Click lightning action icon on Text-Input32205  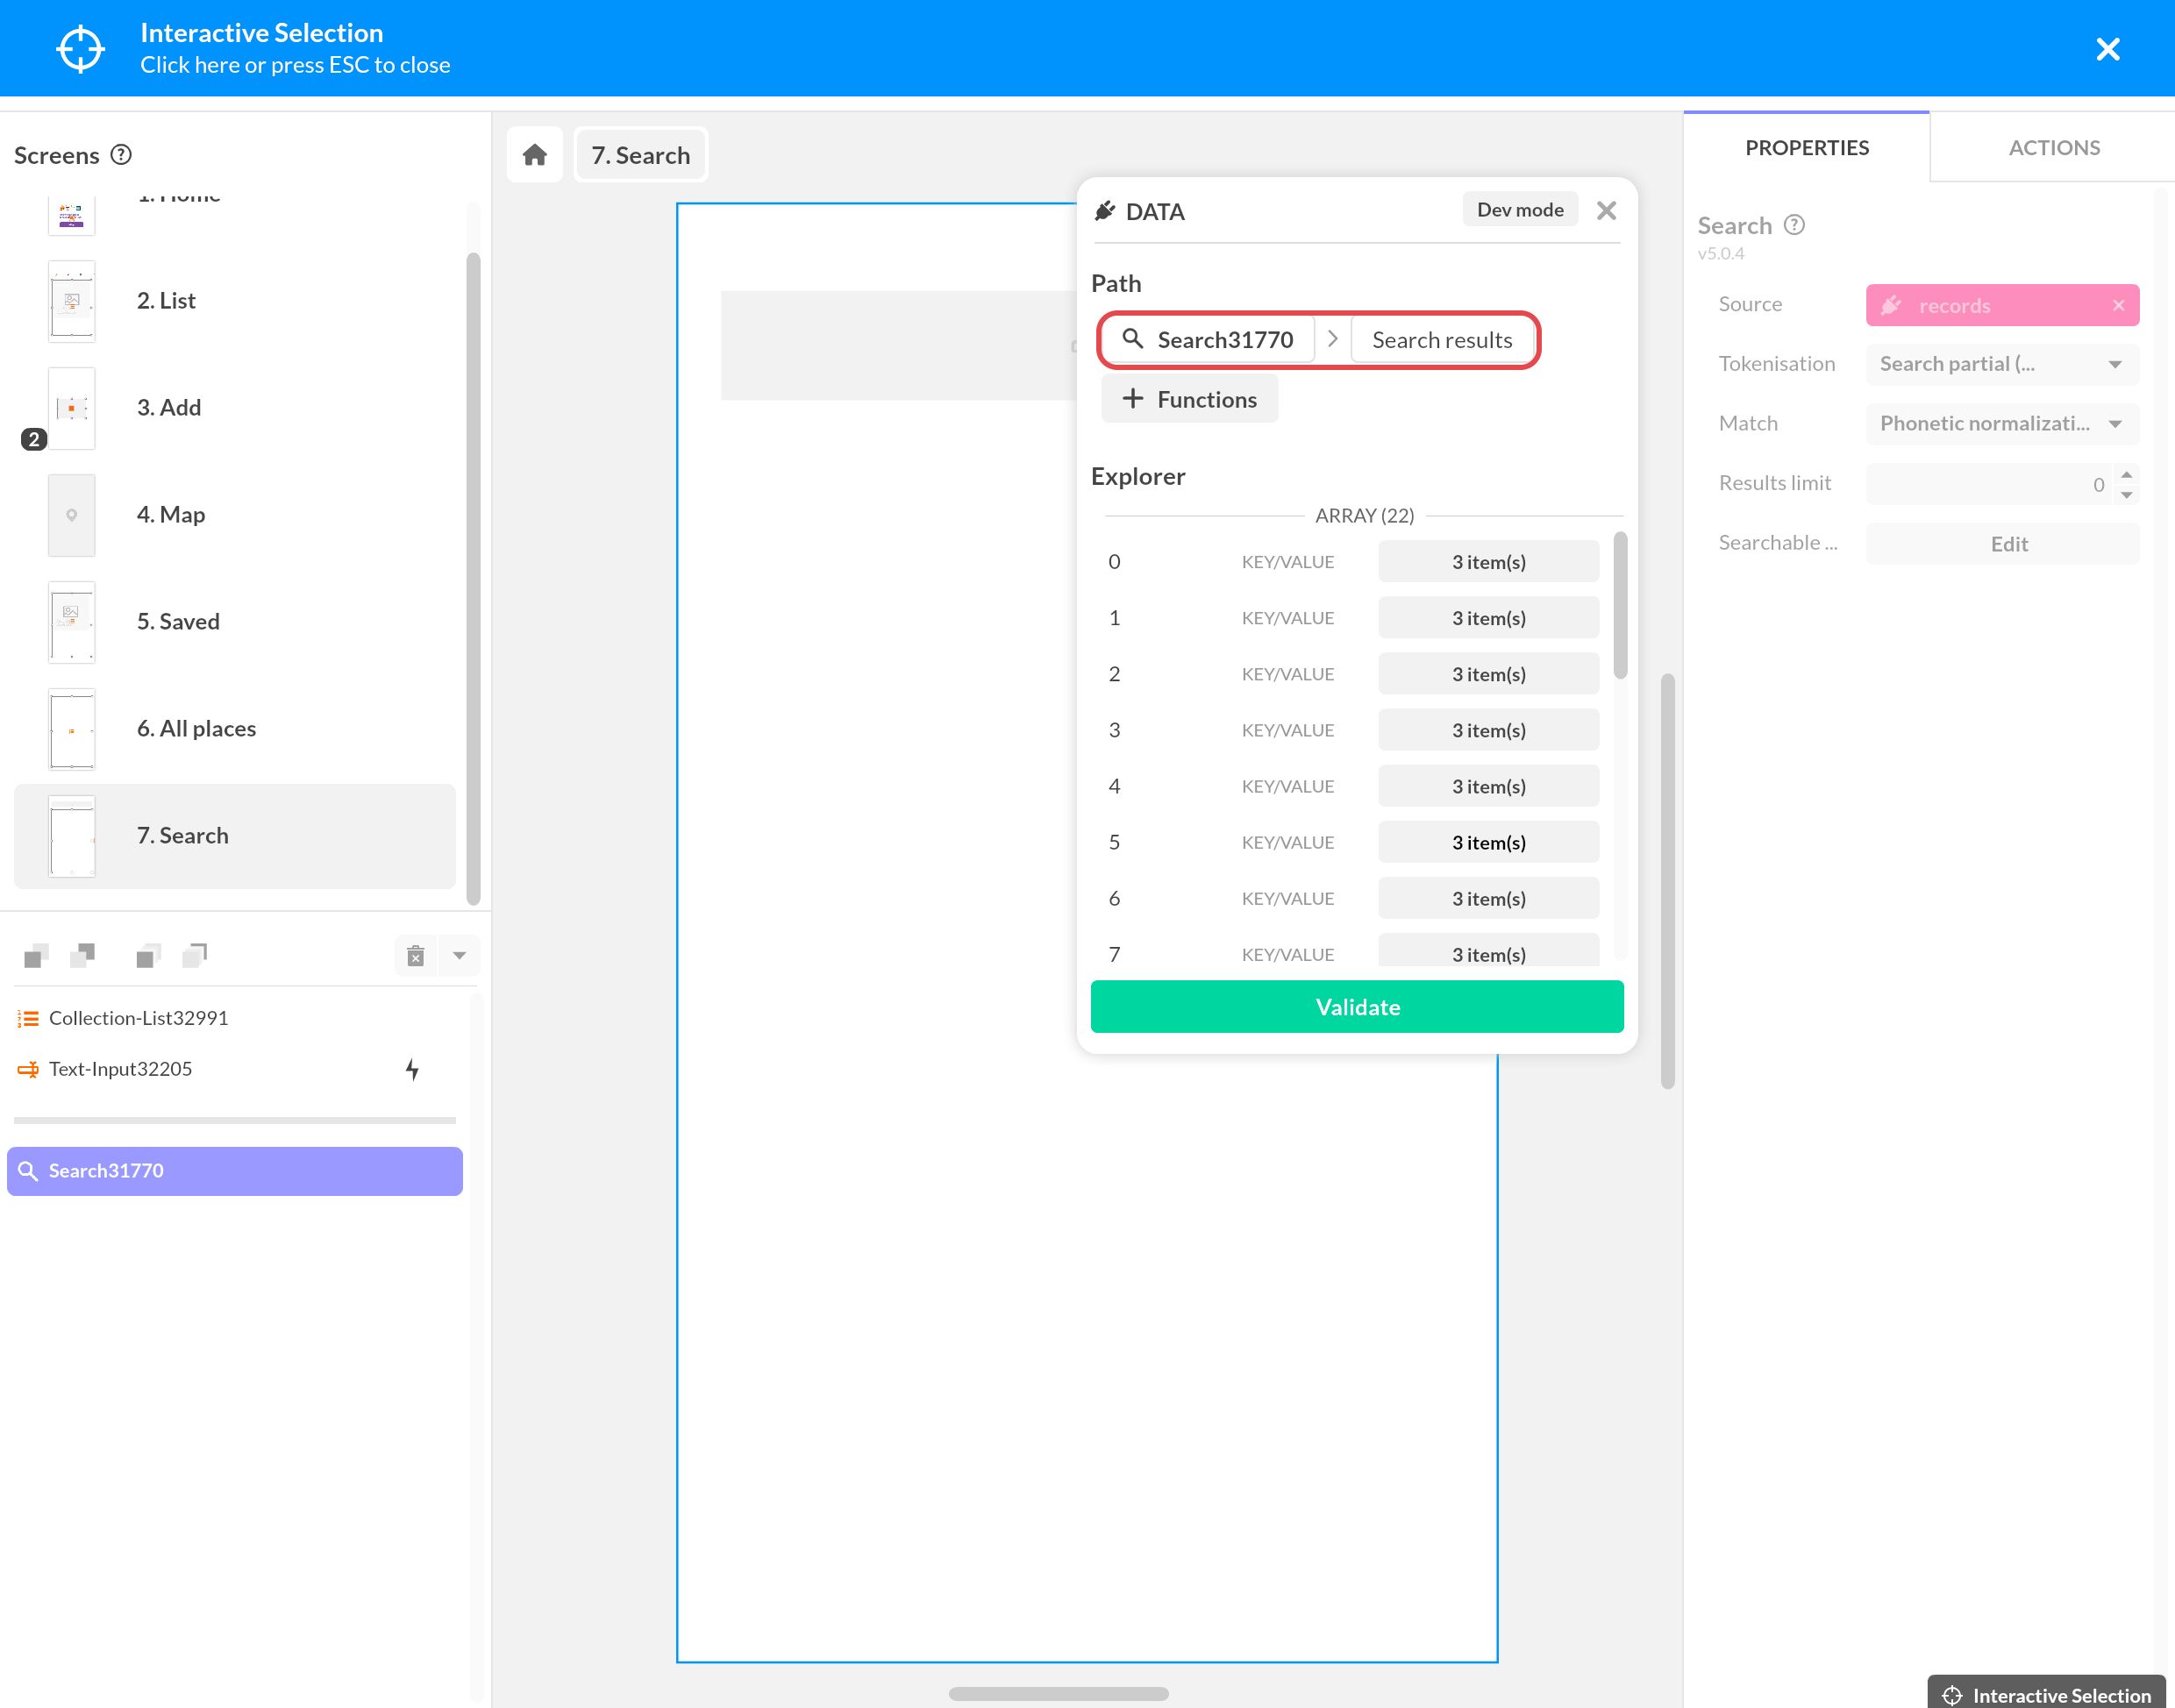coord(412,1069)
